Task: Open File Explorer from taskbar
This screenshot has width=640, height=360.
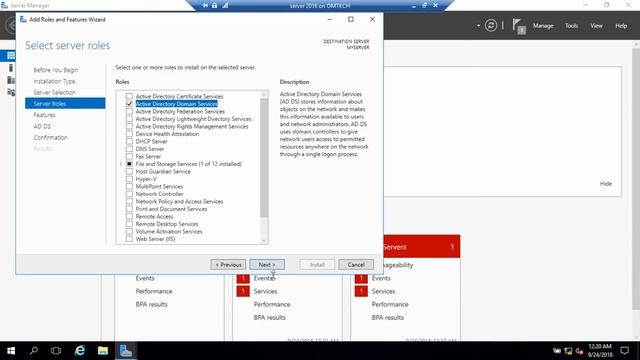Action: (x=103, y=351)
